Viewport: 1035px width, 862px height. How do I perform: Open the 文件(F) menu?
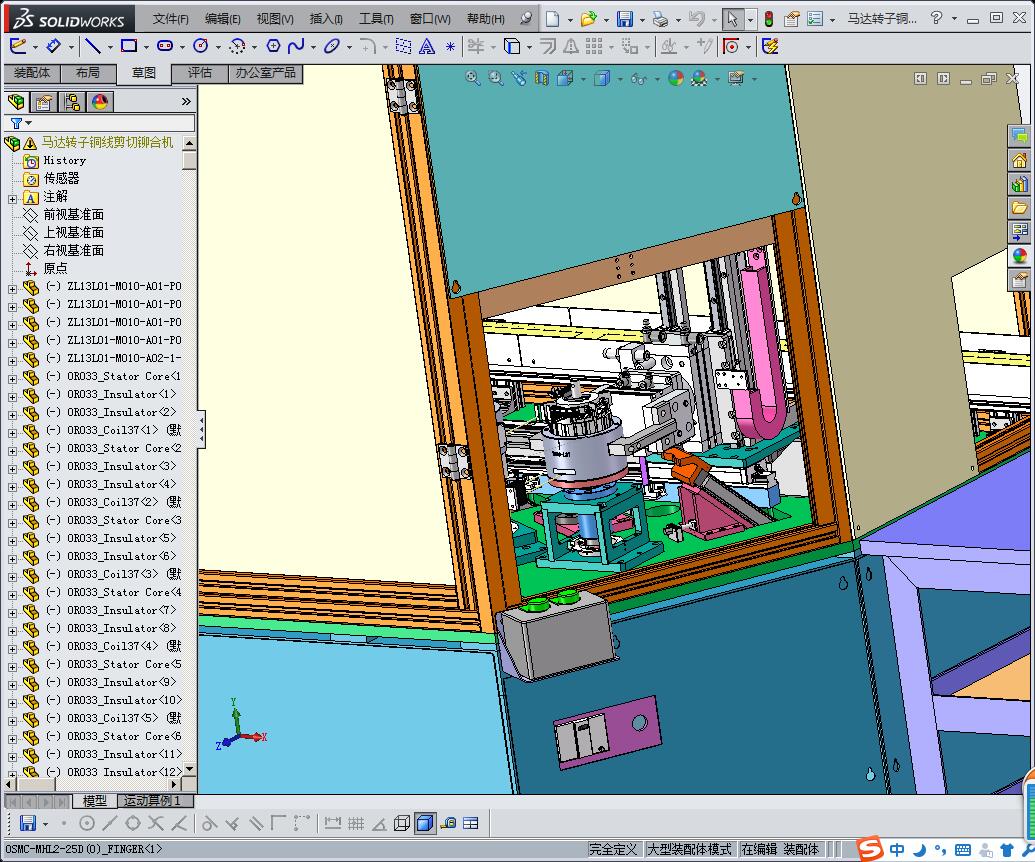[x=170, y=18]
